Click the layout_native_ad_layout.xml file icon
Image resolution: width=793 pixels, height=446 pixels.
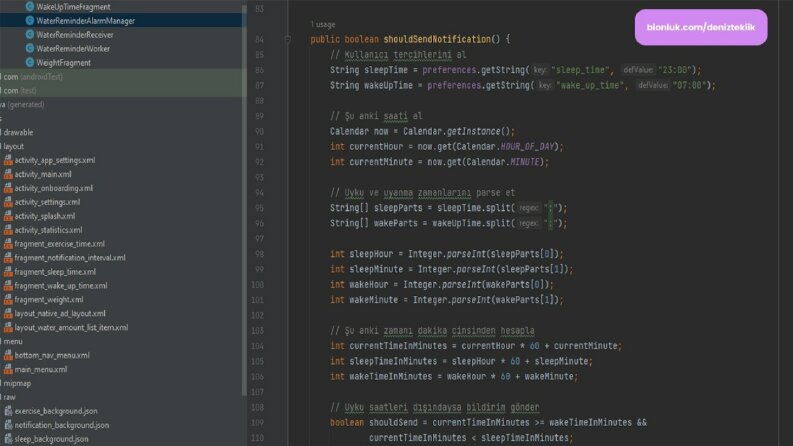click(8, 314)
